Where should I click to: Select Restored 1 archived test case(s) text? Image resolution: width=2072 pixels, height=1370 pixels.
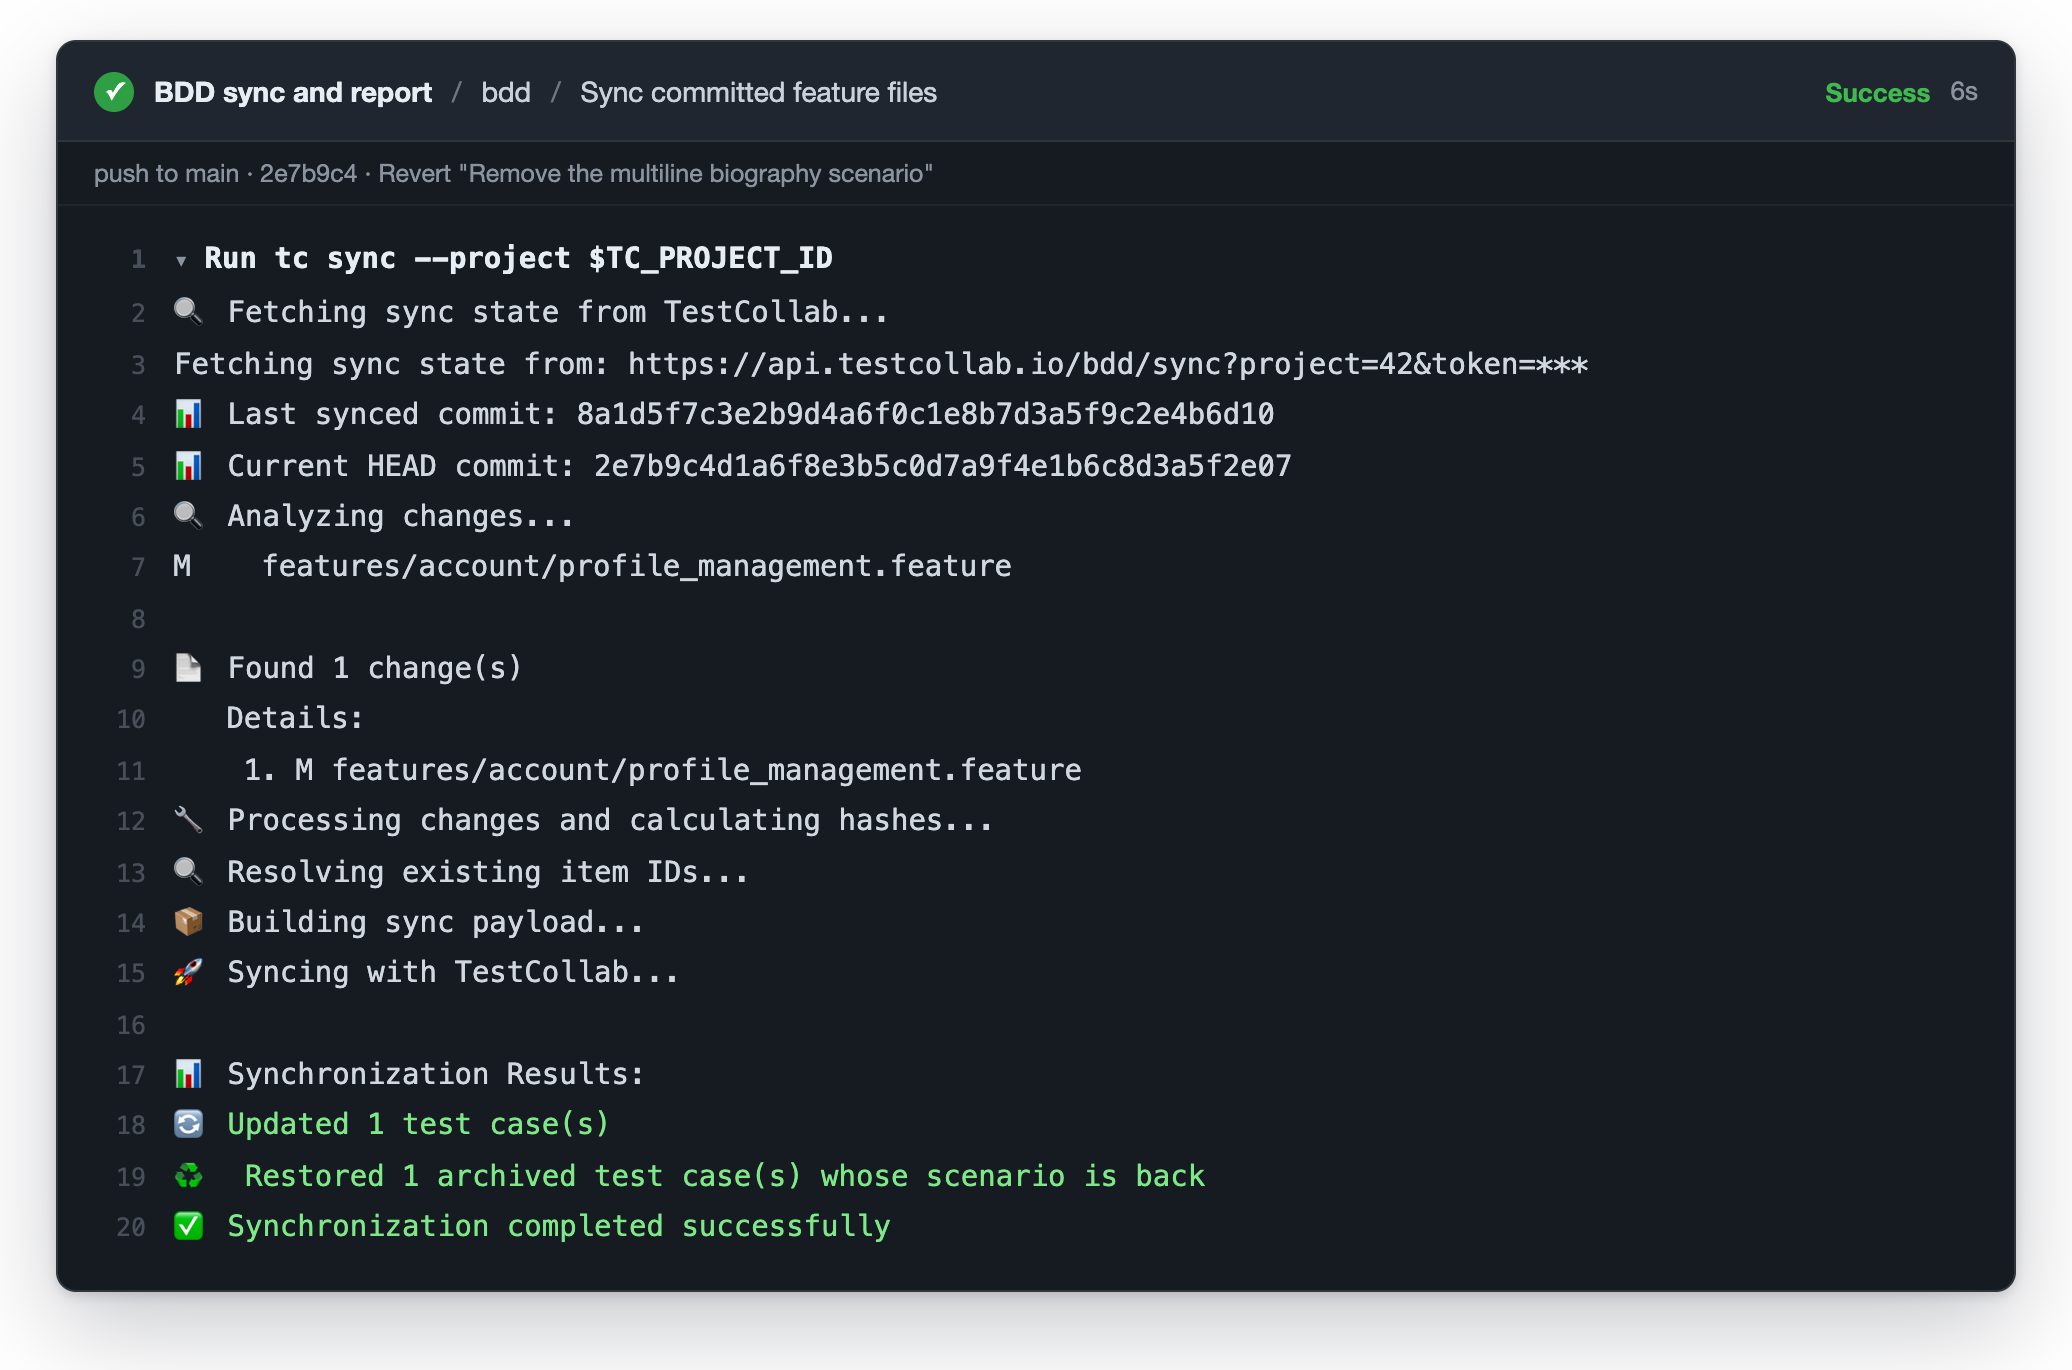click(x=725, y=1175)
